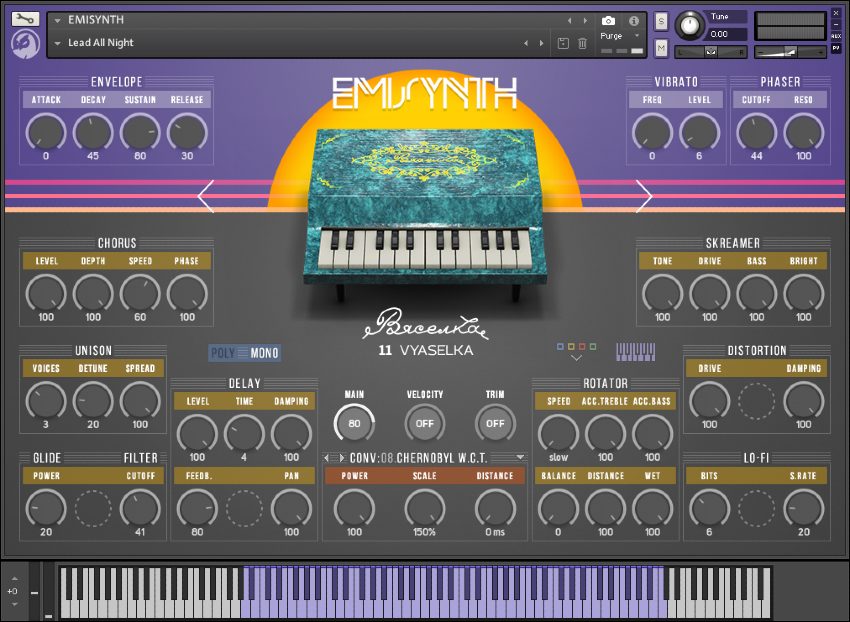This screenshot has height=622, width=850.
Task: Open the CONV:08.CHERNOBYL W.C.T. impulse menu
Action: pos(422,457)
